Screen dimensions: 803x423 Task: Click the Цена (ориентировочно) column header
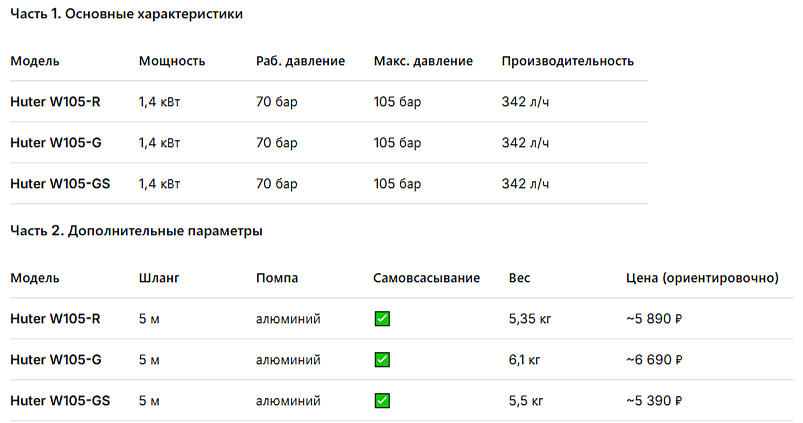[x=702, y=278]
